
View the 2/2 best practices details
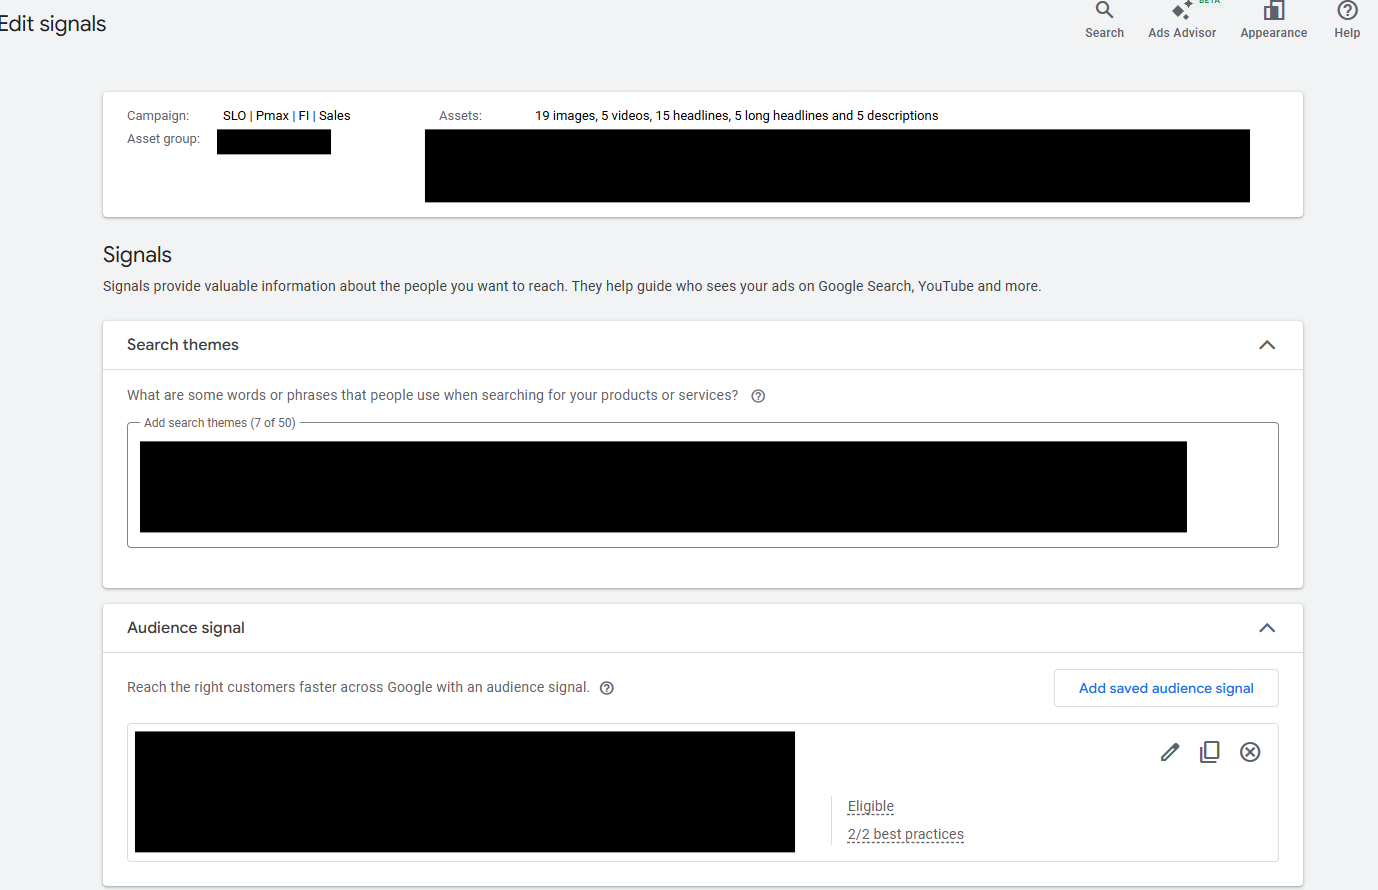click(x=906, y=834)
